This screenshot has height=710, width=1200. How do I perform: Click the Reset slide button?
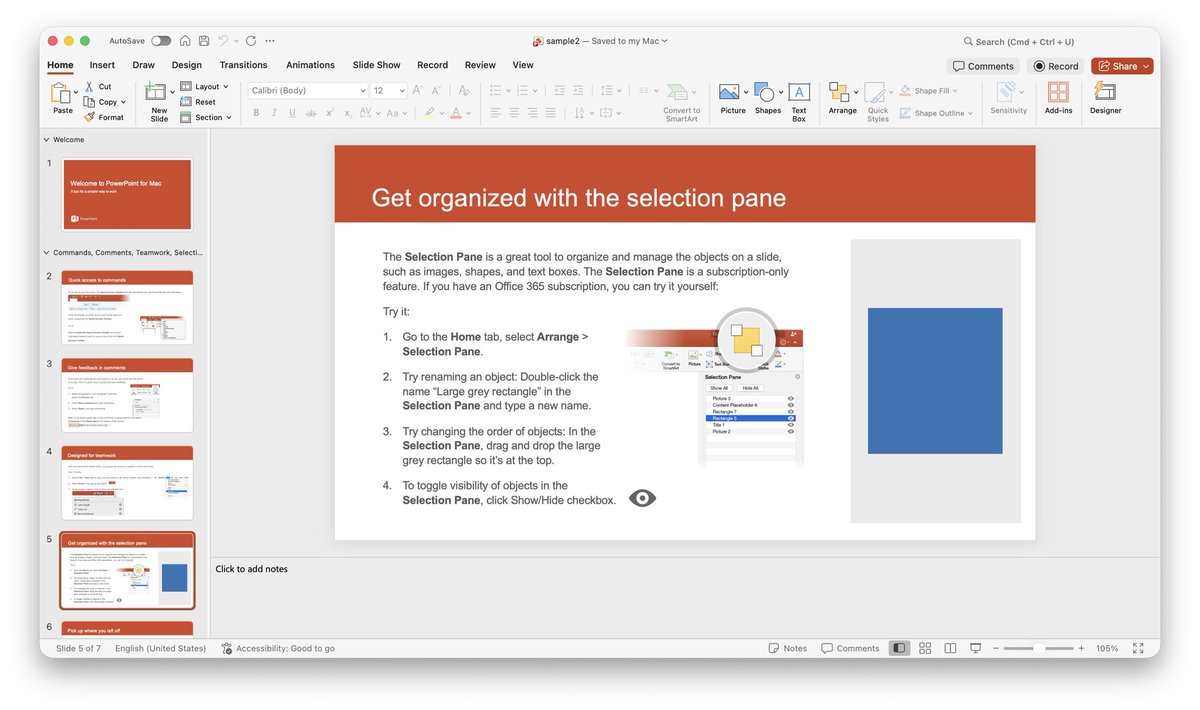click(x=198, y=102)
